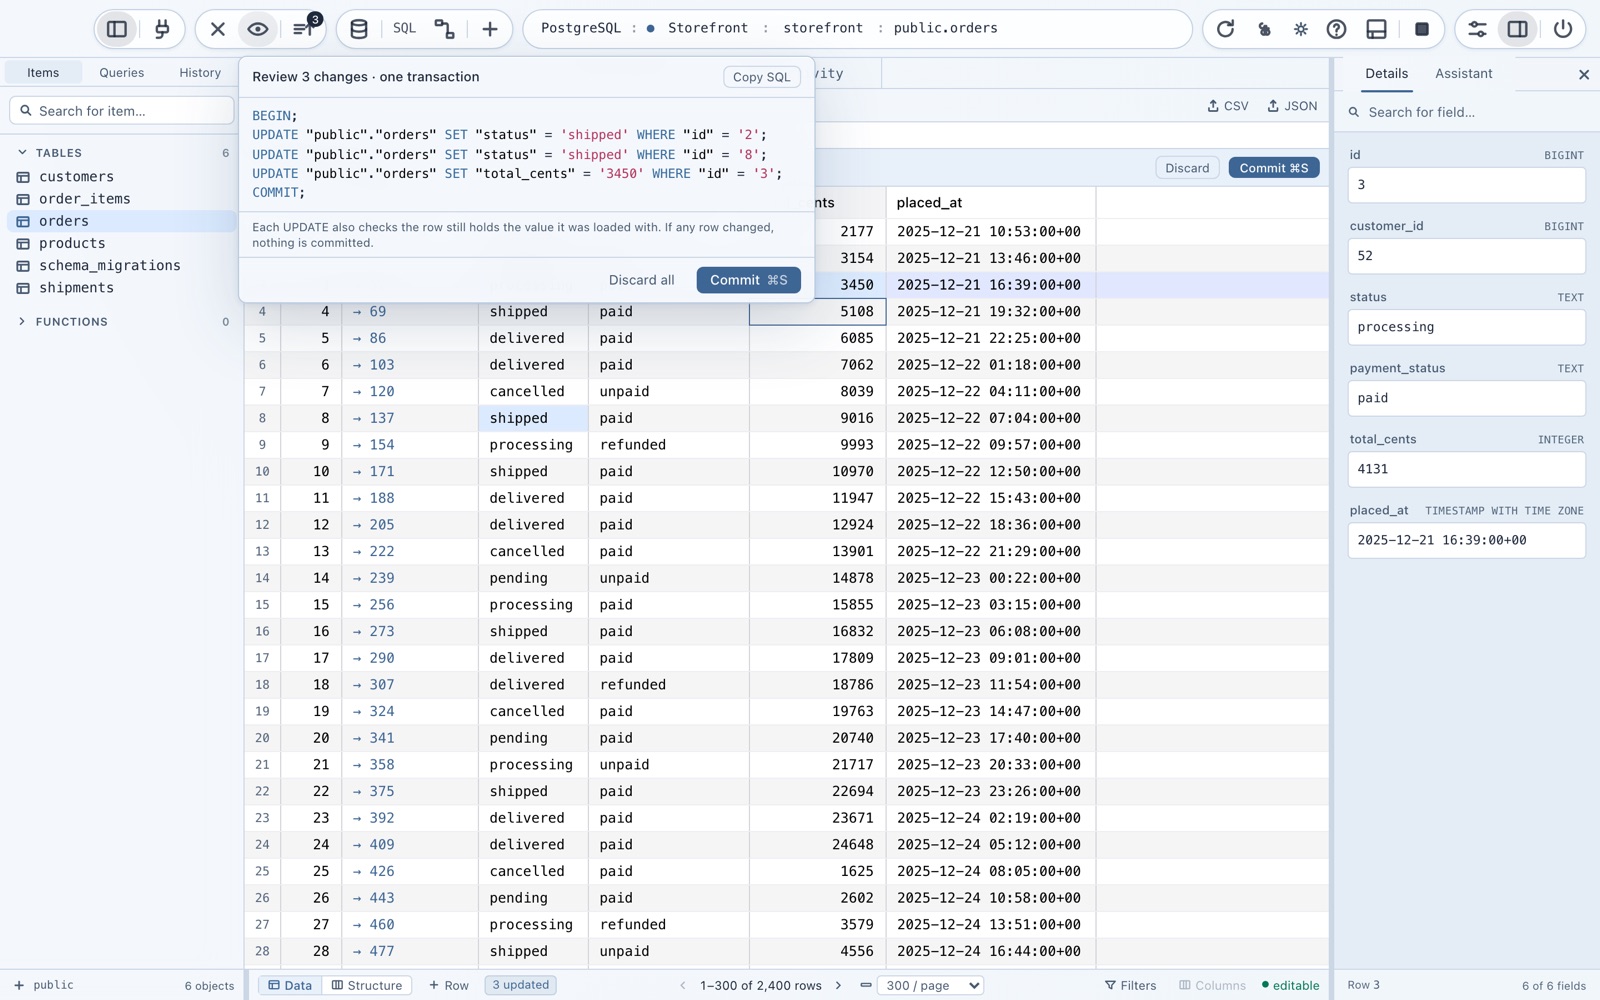Add a new Row button
1600x1000 pixels.
pos(448,985)
